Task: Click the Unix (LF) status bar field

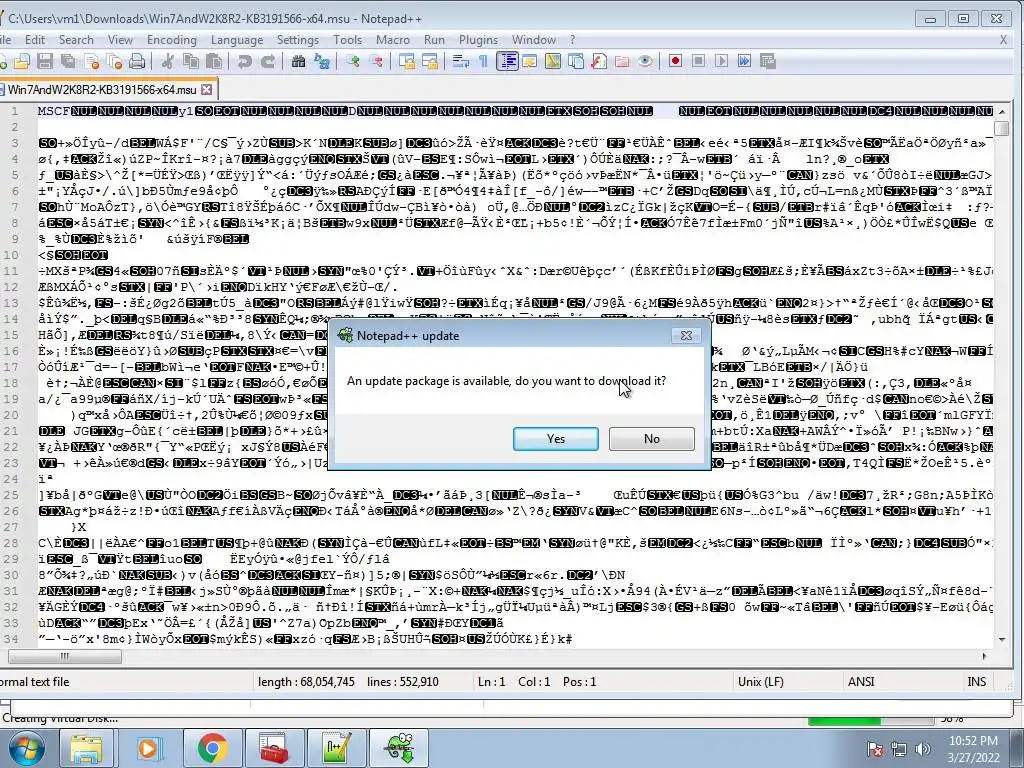Action: 760,682
